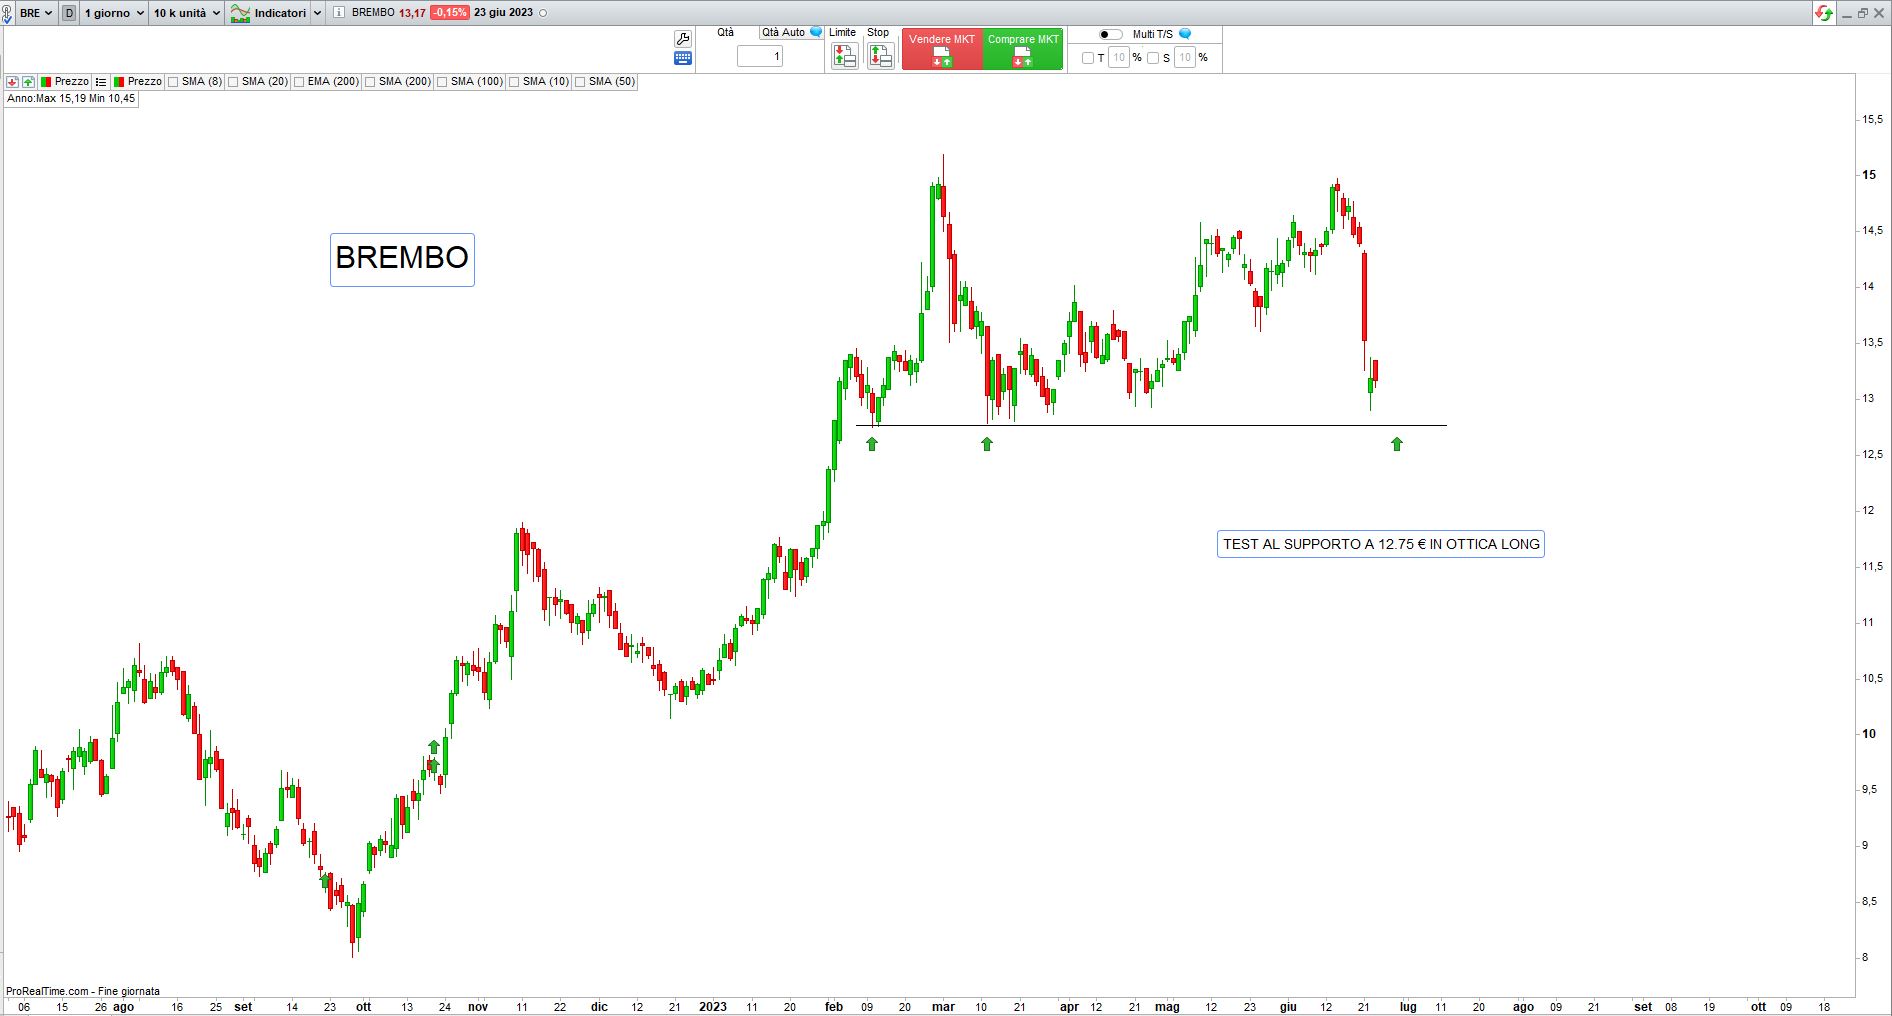Image resolution: width=1892 pixels, height=1016 pixels.
Task: Enable the EMA (200) checkbox
Action: [299, 82]
